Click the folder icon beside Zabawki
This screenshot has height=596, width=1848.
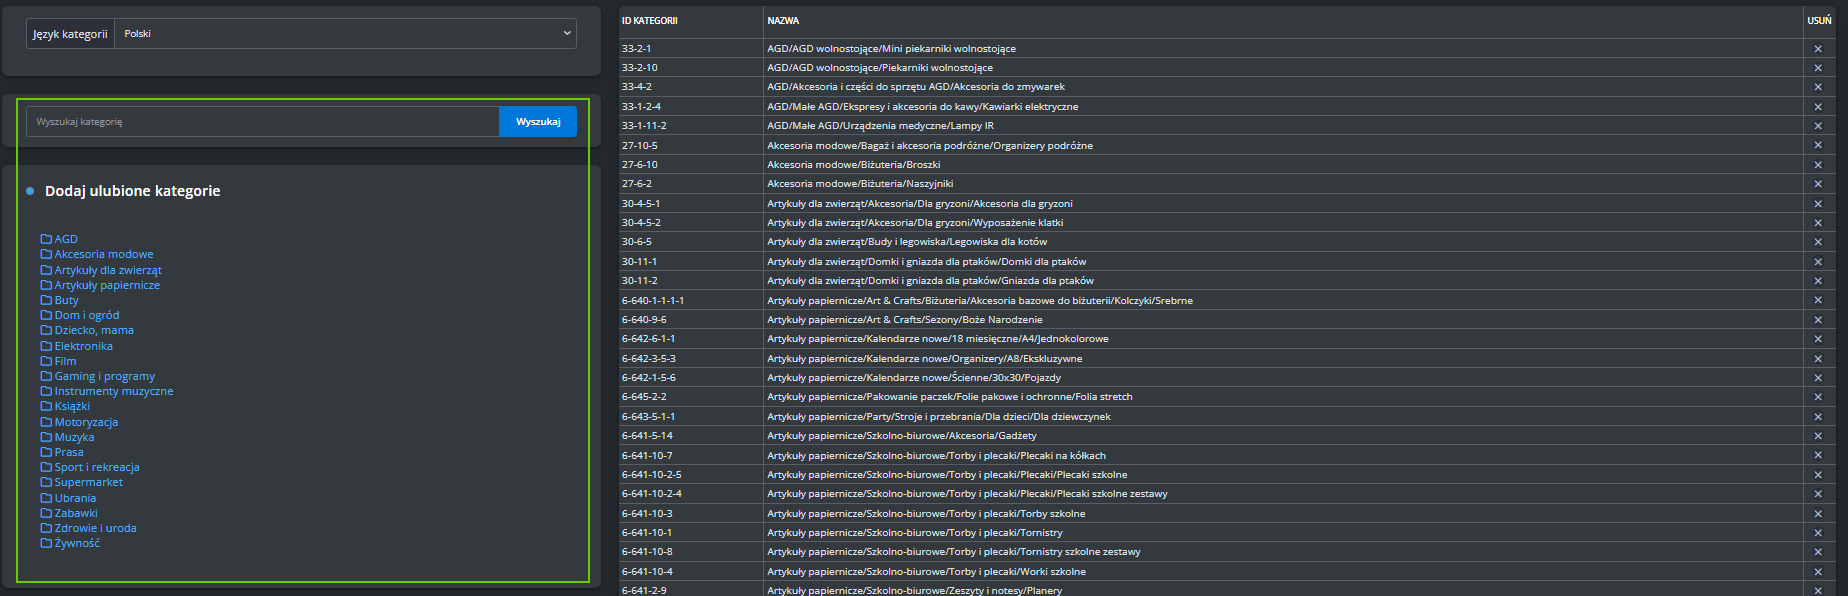point(46,513)
